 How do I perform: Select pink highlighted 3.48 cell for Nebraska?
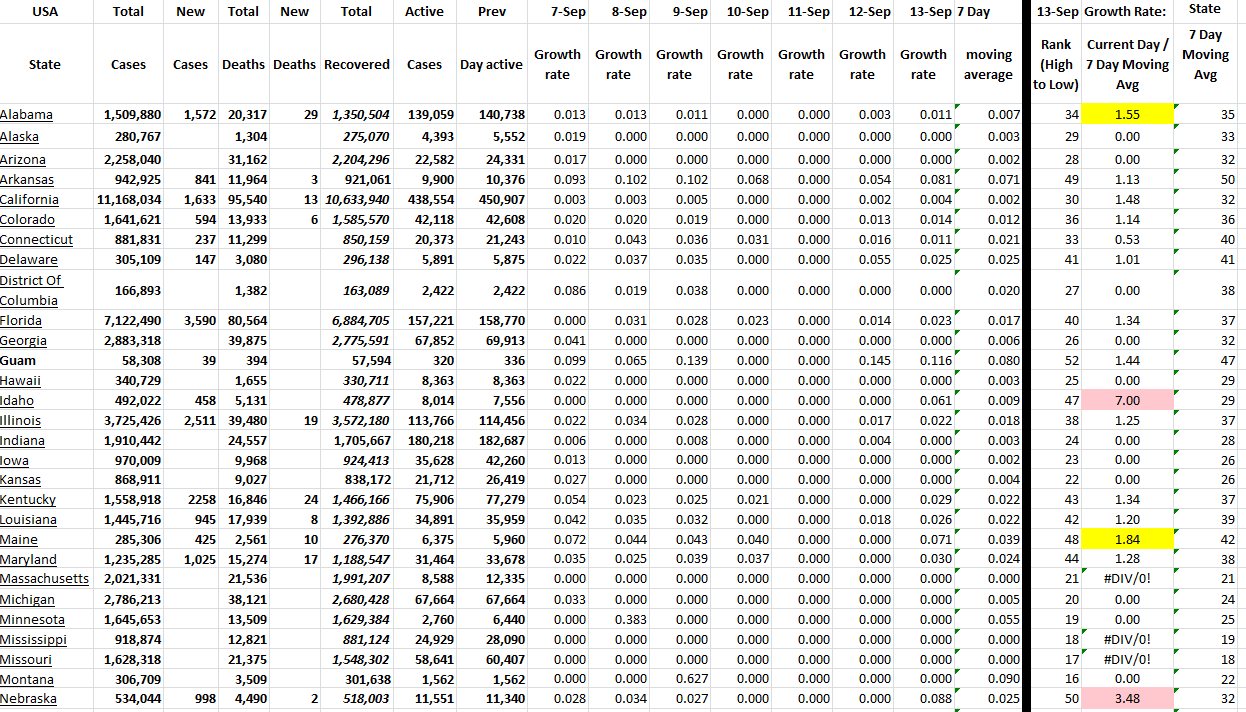click(x=1127, y=698)
